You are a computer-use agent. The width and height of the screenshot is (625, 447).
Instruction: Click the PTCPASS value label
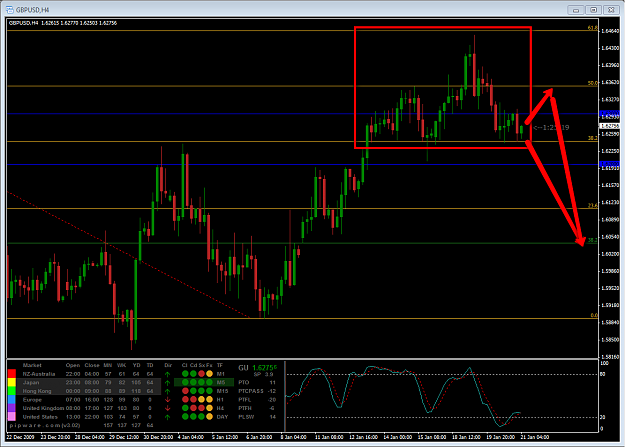click(x=251, y=391)
